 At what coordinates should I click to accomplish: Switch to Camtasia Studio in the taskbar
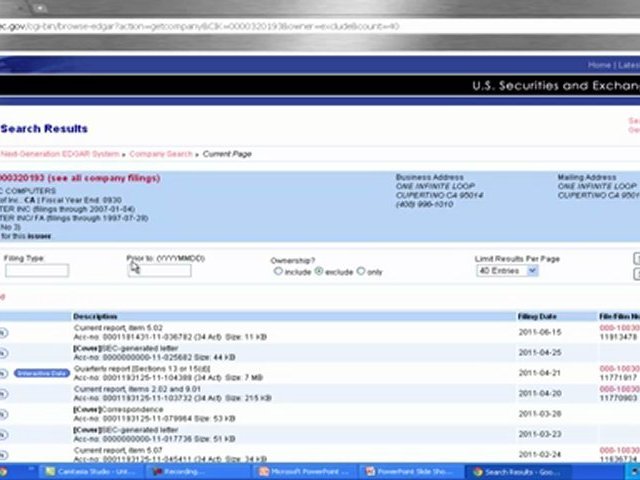click(90, 472)
